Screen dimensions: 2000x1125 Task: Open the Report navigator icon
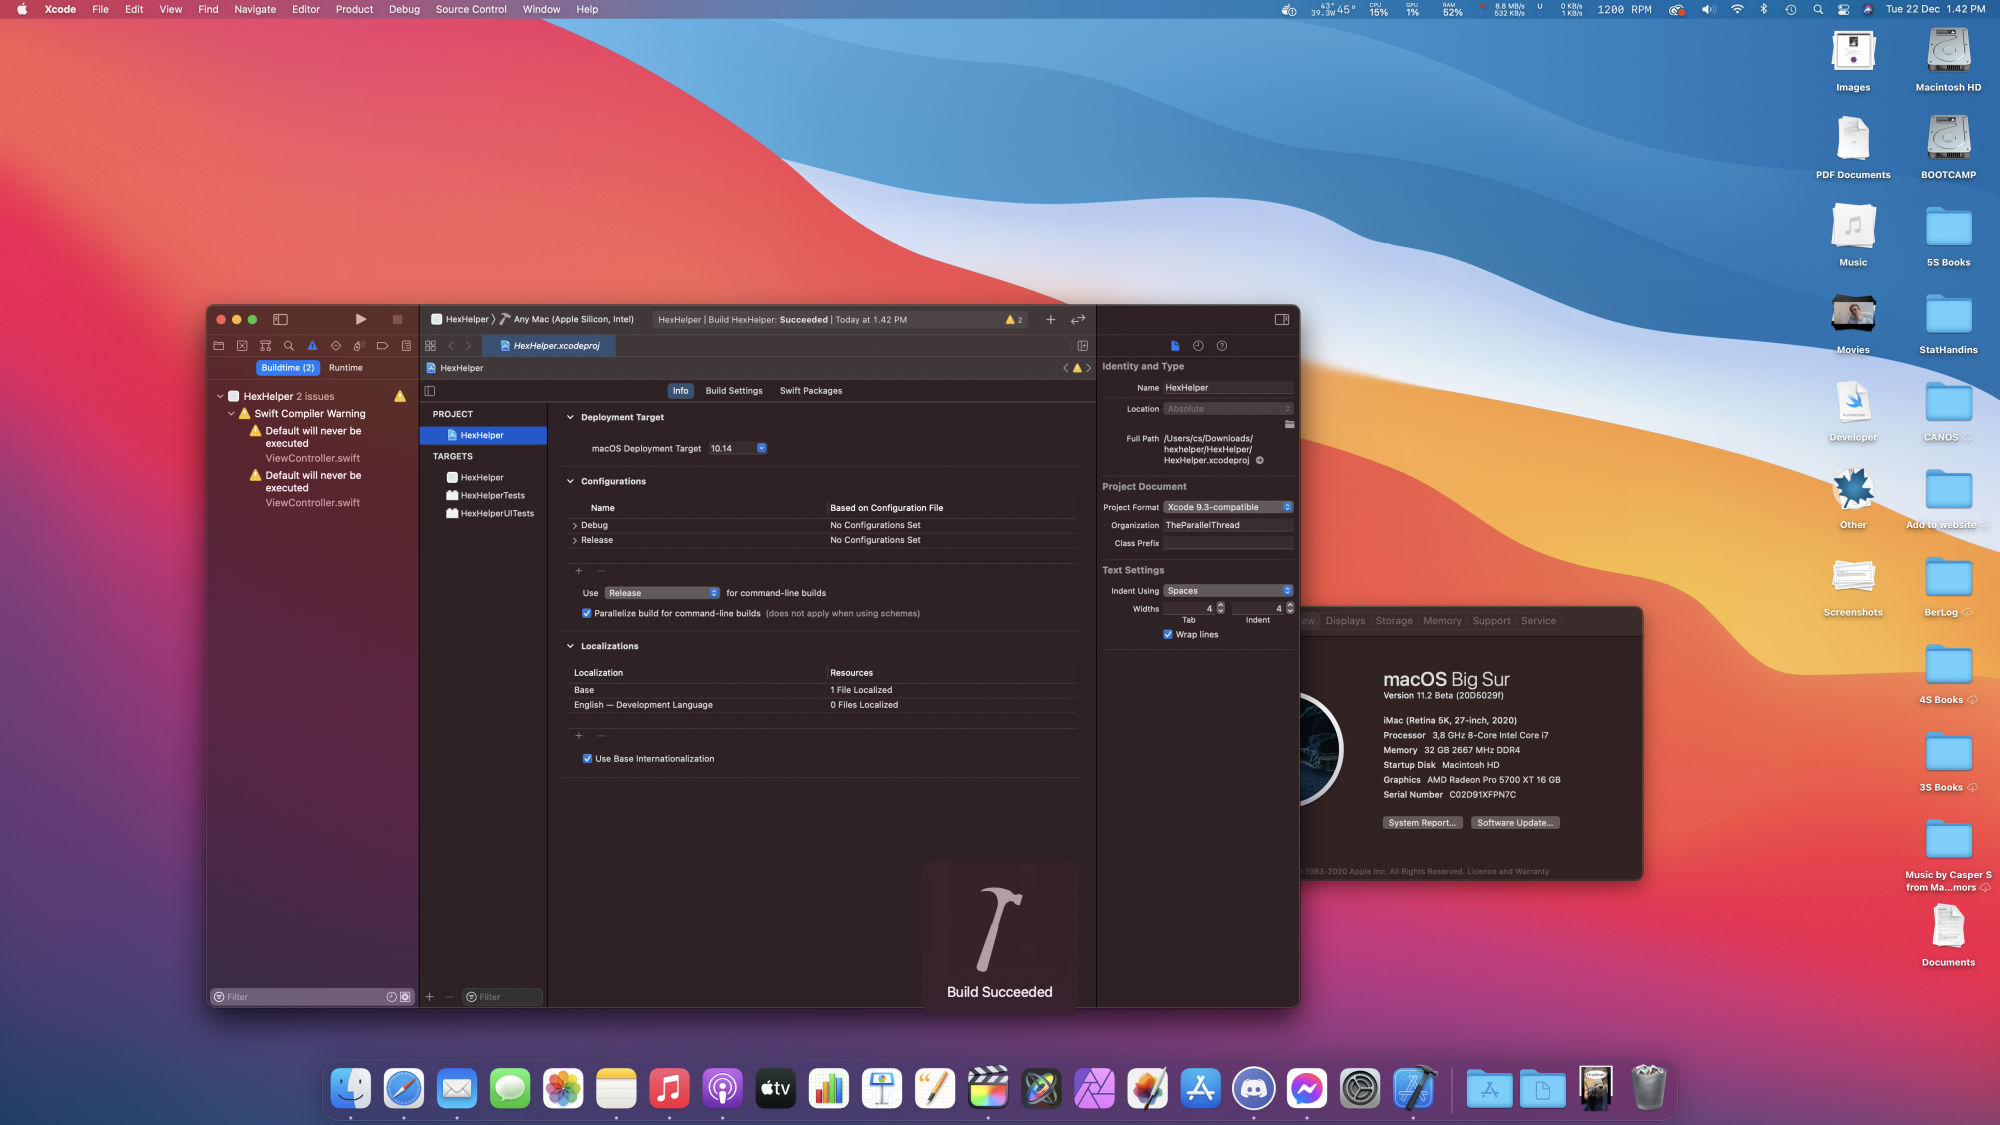point(406,346)
